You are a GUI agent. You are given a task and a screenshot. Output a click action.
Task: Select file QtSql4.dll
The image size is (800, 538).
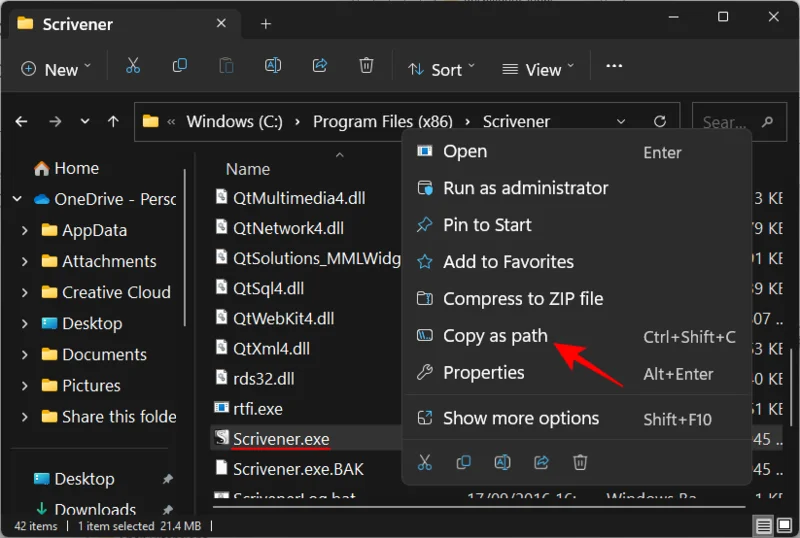268,288
